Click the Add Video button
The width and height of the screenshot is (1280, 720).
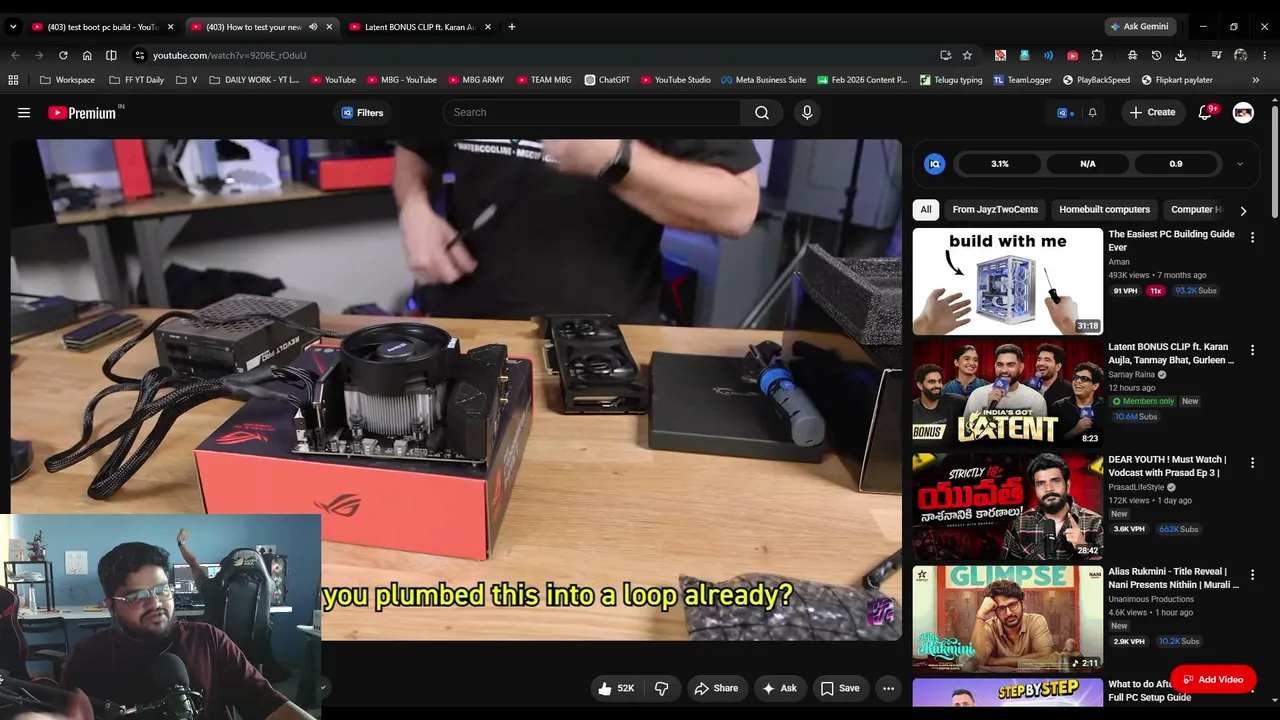[x=1213, y=680]
